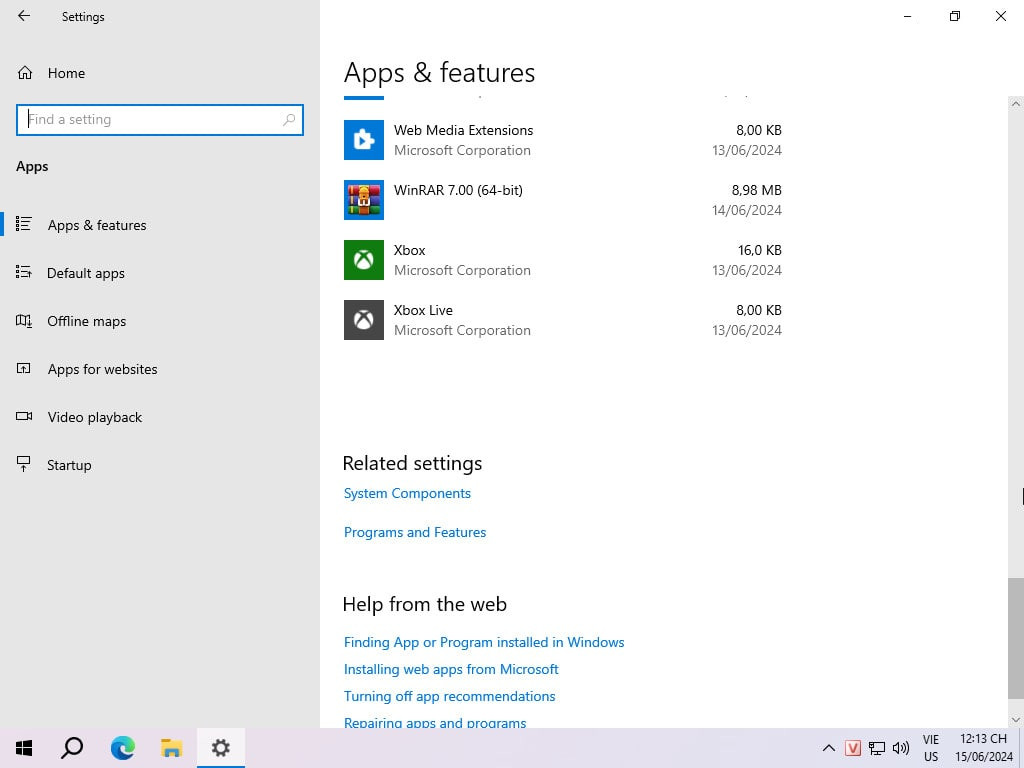Go back using the Settings back arrow
Screen dimensions: 1024x768
24,16
